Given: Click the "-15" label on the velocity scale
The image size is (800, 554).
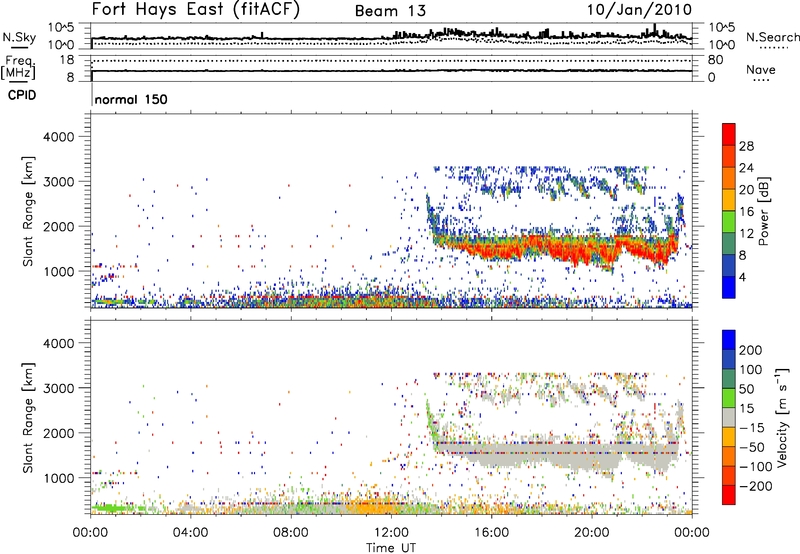Looking at the screenshot, I should (752, 427).
